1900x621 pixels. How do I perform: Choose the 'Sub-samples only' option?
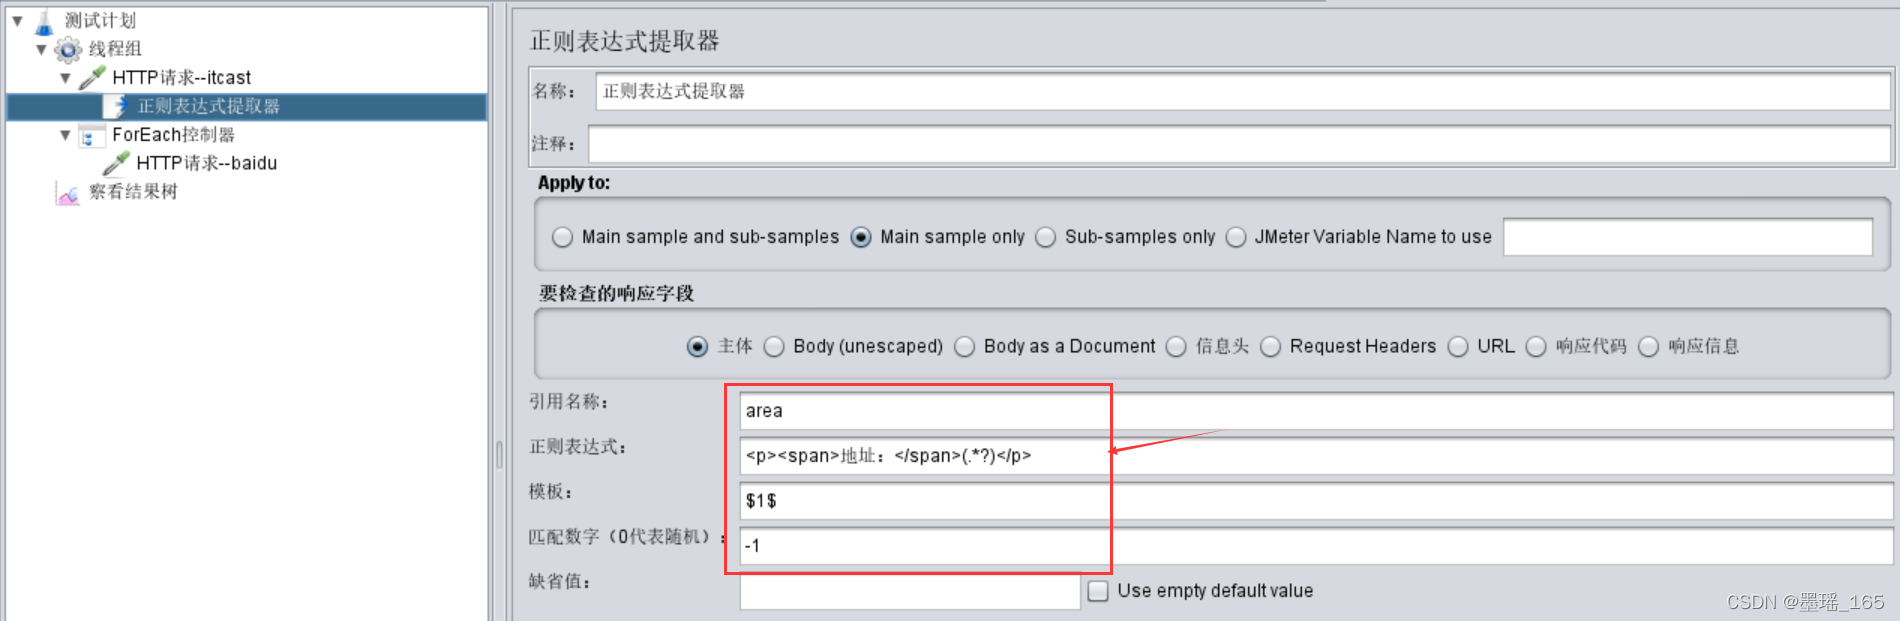click(x=1046, y=237)
